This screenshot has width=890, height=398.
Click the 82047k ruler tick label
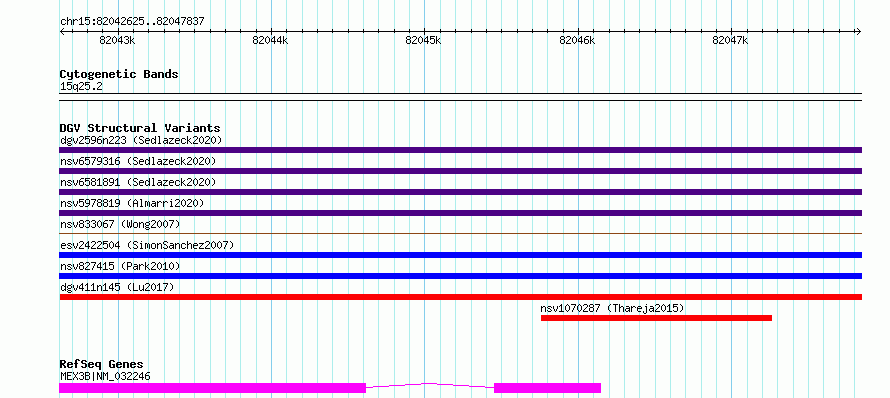pos(731,40)
